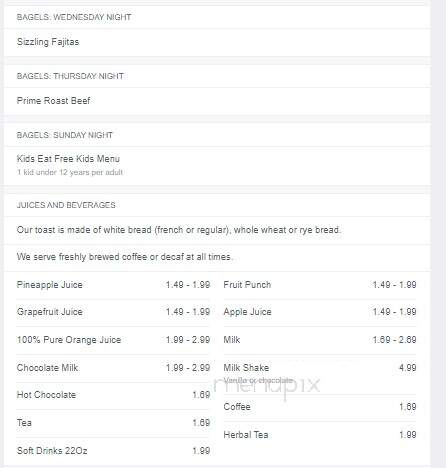Click the Bagels: Wednesday Night section header
Screen dimensions: 446x468
click(74, 17)
